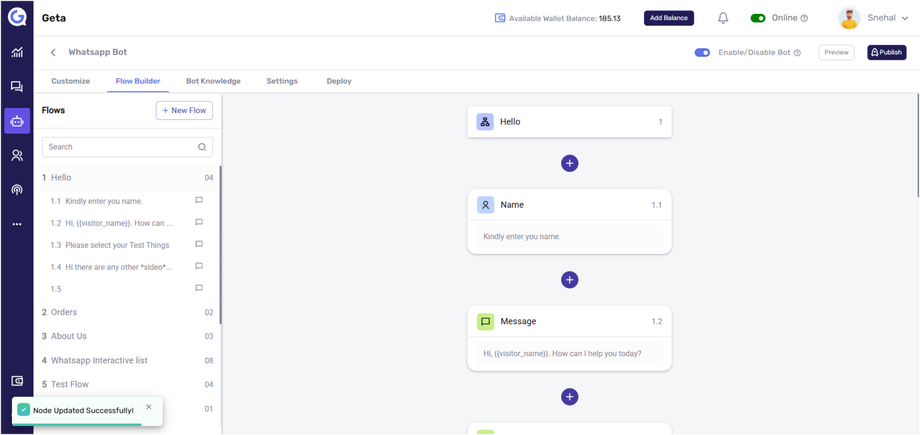Click the flows list scrollbar

coord(221,244)
